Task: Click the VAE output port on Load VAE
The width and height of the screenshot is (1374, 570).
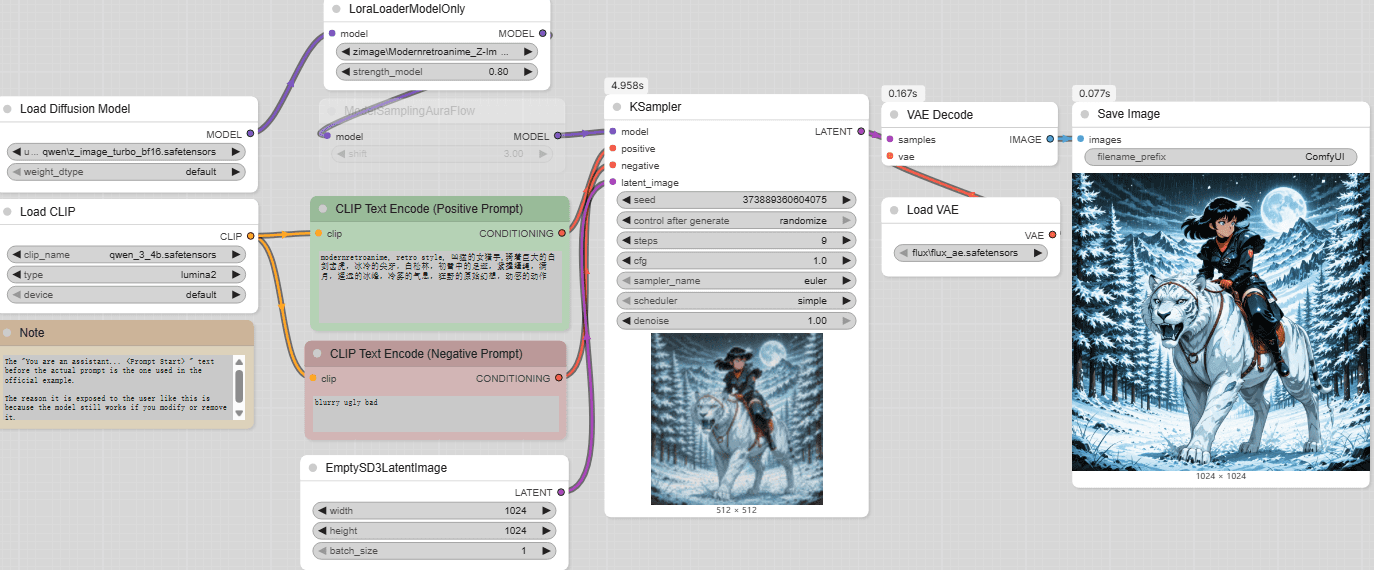Action: tap(1051, 235)
